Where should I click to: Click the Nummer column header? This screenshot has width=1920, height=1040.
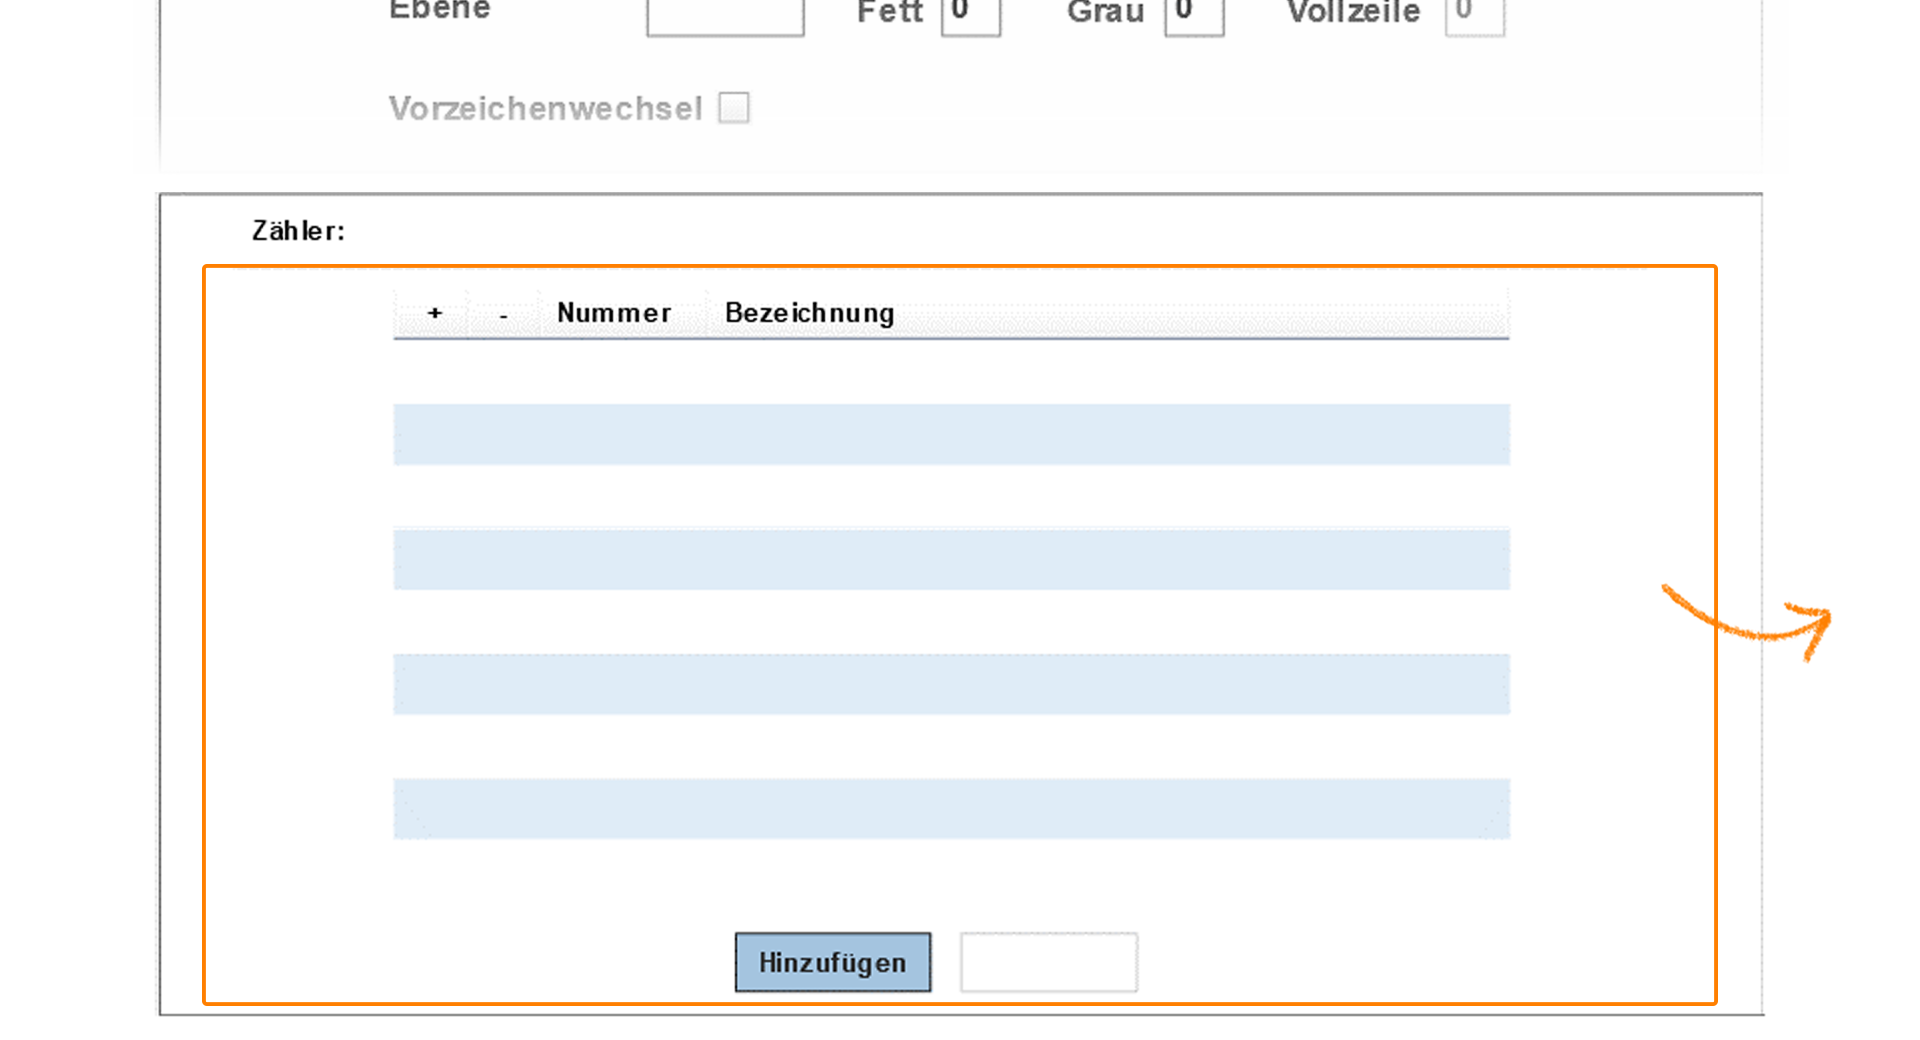click(x=614, y=314)
